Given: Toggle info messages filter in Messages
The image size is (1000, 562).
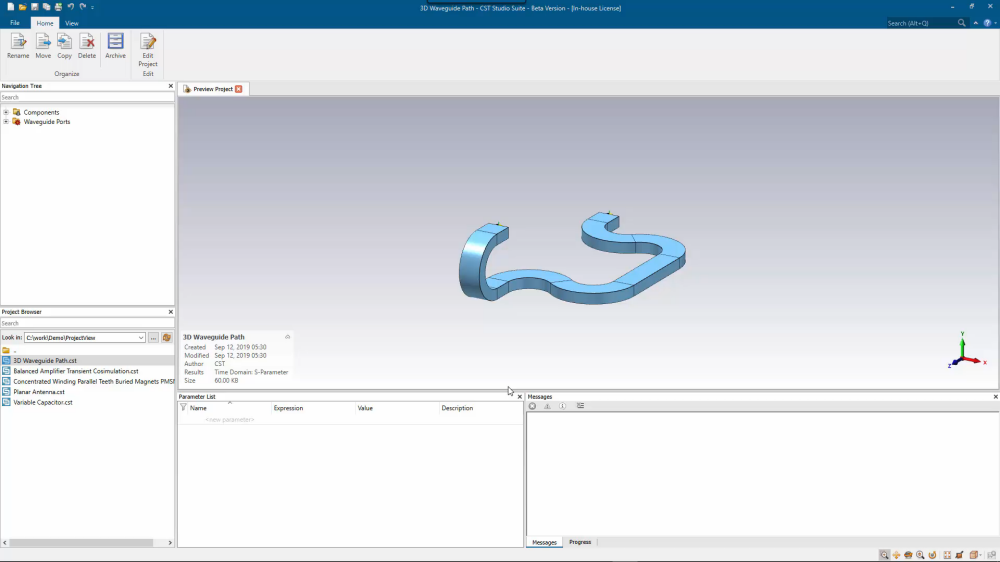Looking at the screenshot, I should point(562,406).
